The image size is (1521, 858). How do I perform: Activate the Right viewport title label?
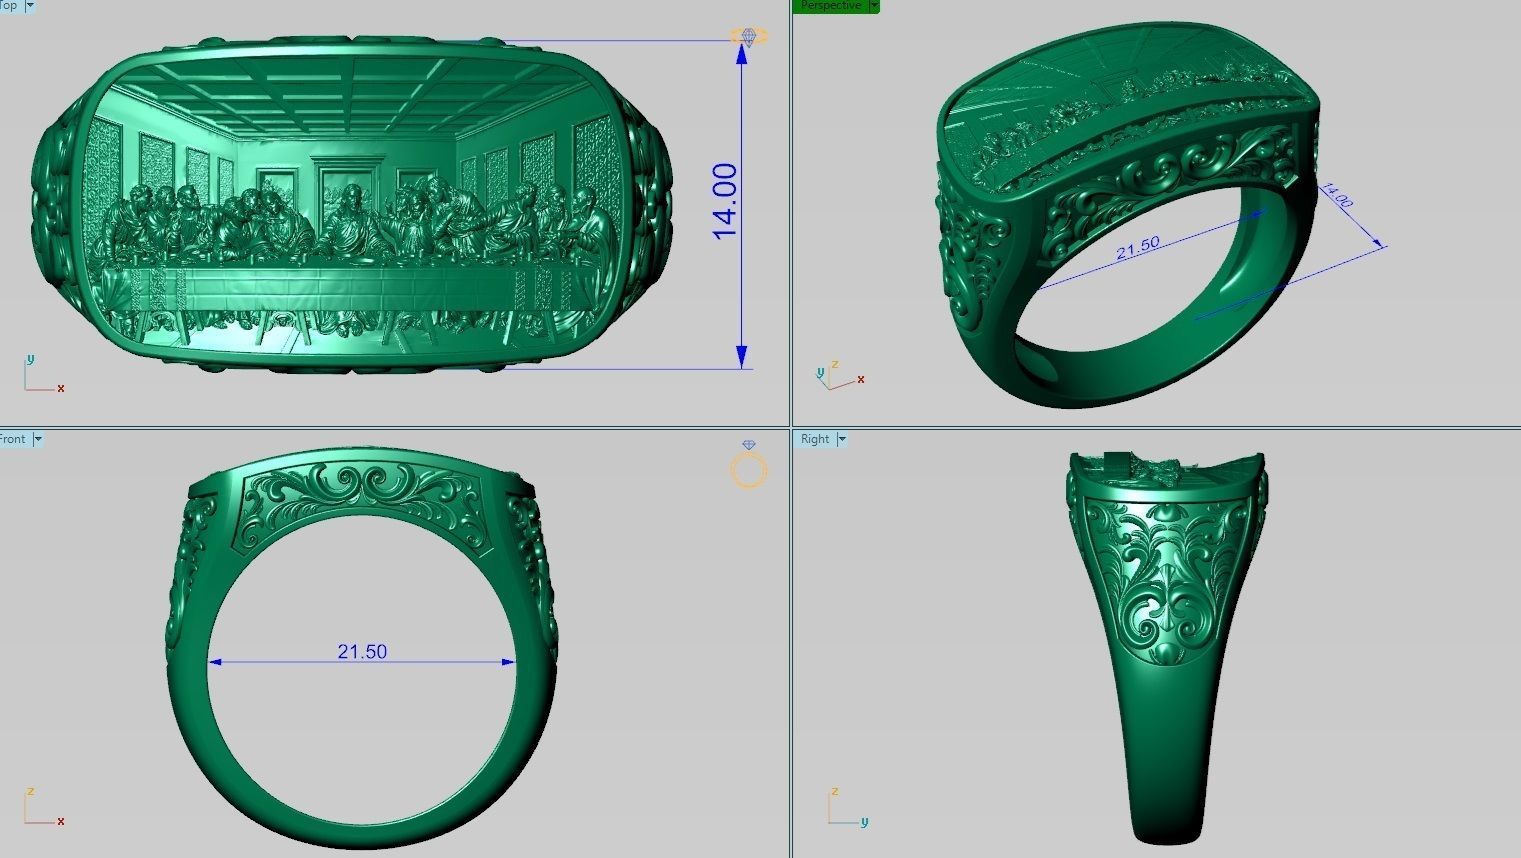[815, 439]
